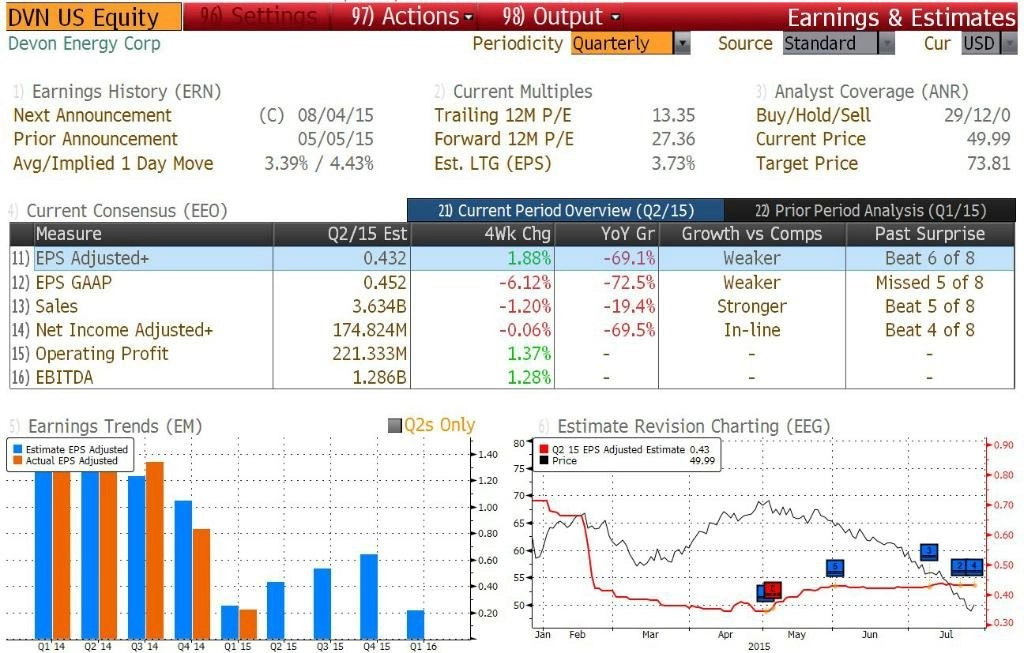Click blue Estimate EPS Adjusted legend square
Viewport: 1024px width, 653px height.
click(x=18, y=449)
